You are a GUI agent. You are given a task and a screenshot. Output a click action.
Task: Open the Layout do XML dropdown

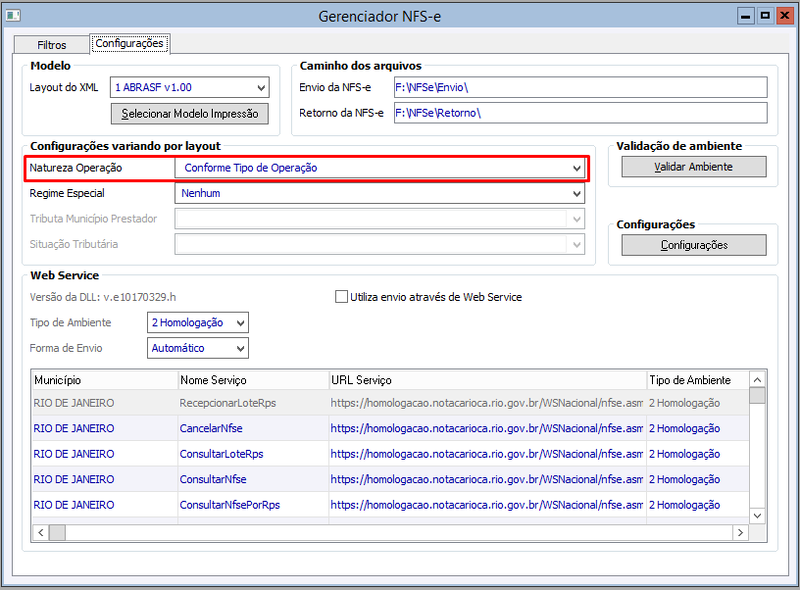tap(190, 87)
